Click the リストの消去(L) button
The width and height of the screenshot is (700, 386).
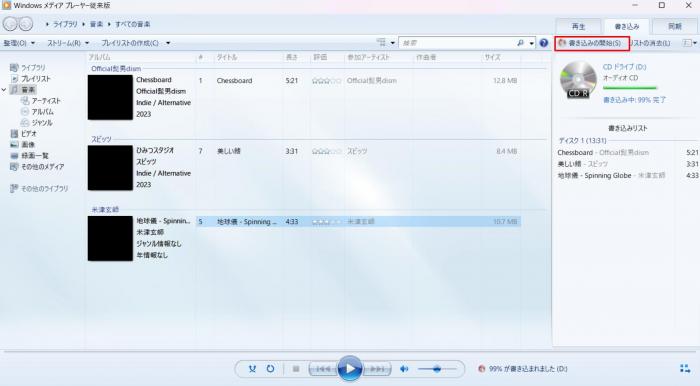tap(651, 43)
